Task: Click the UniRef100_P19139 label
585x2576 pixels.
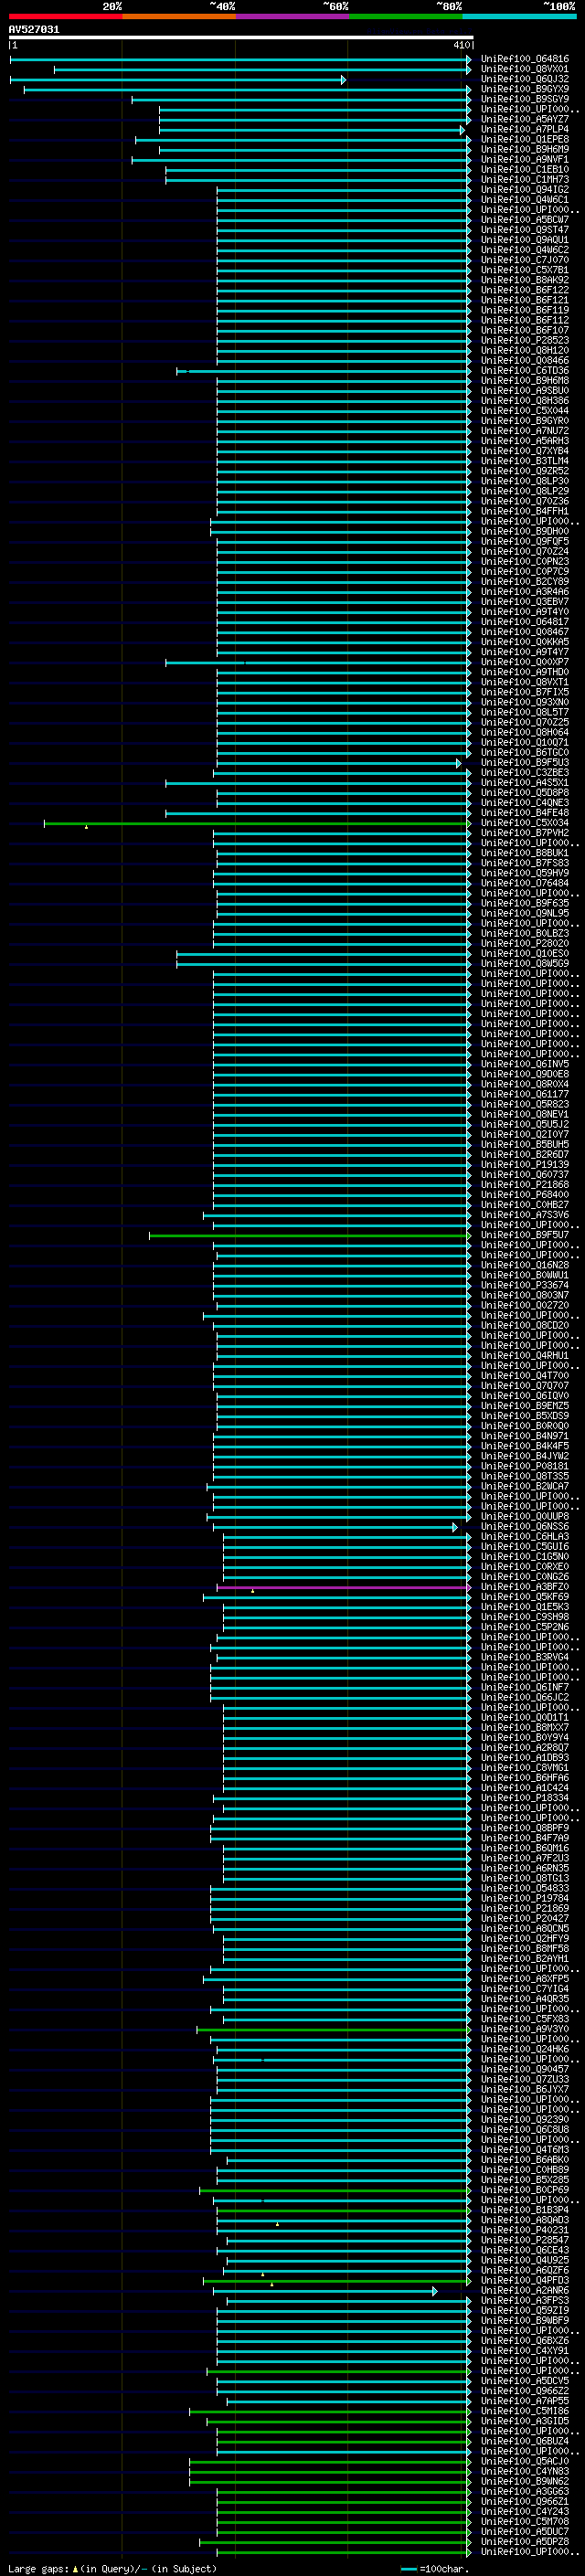Action: point(524,1165)
